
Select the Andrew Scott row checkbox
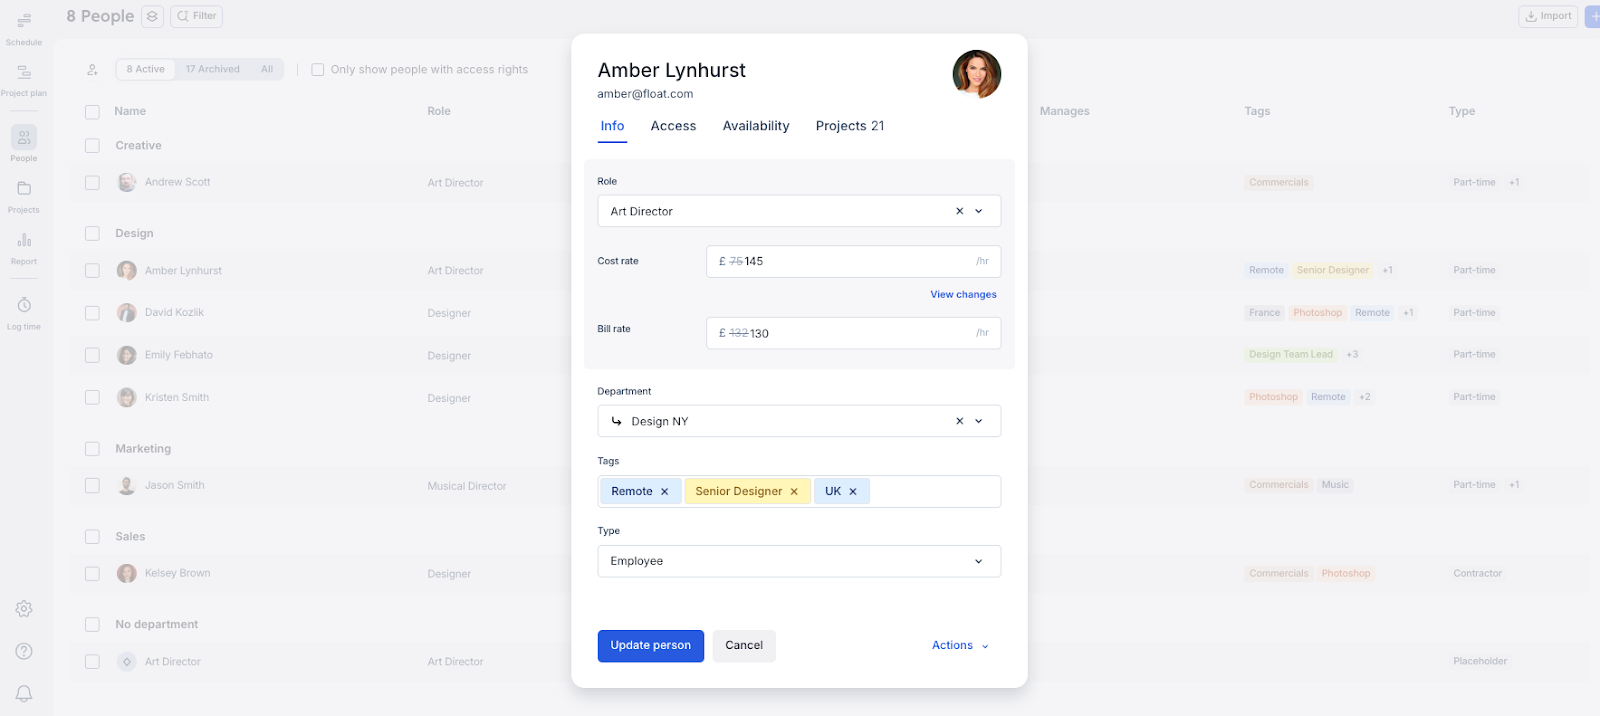(93, 183)
